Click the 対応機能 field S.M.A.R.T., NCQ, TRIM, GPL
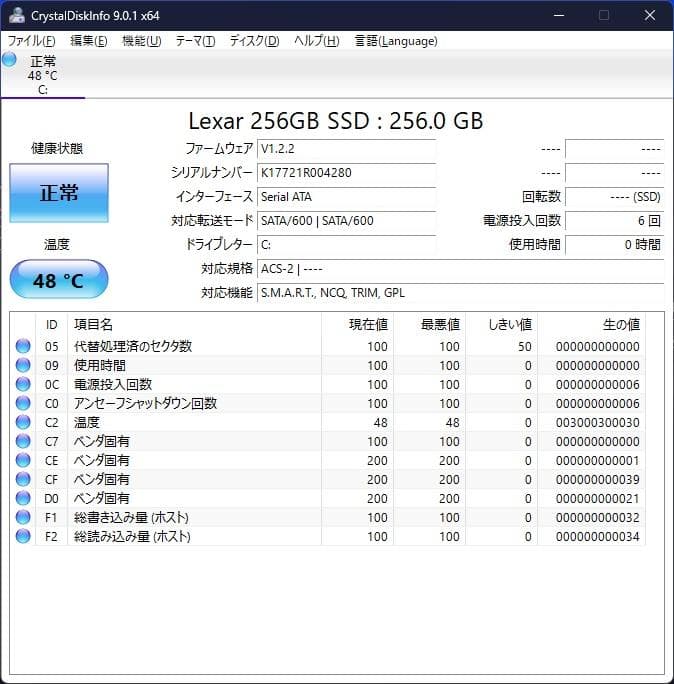This screenshot has width=674, height=684. point(461,293)
